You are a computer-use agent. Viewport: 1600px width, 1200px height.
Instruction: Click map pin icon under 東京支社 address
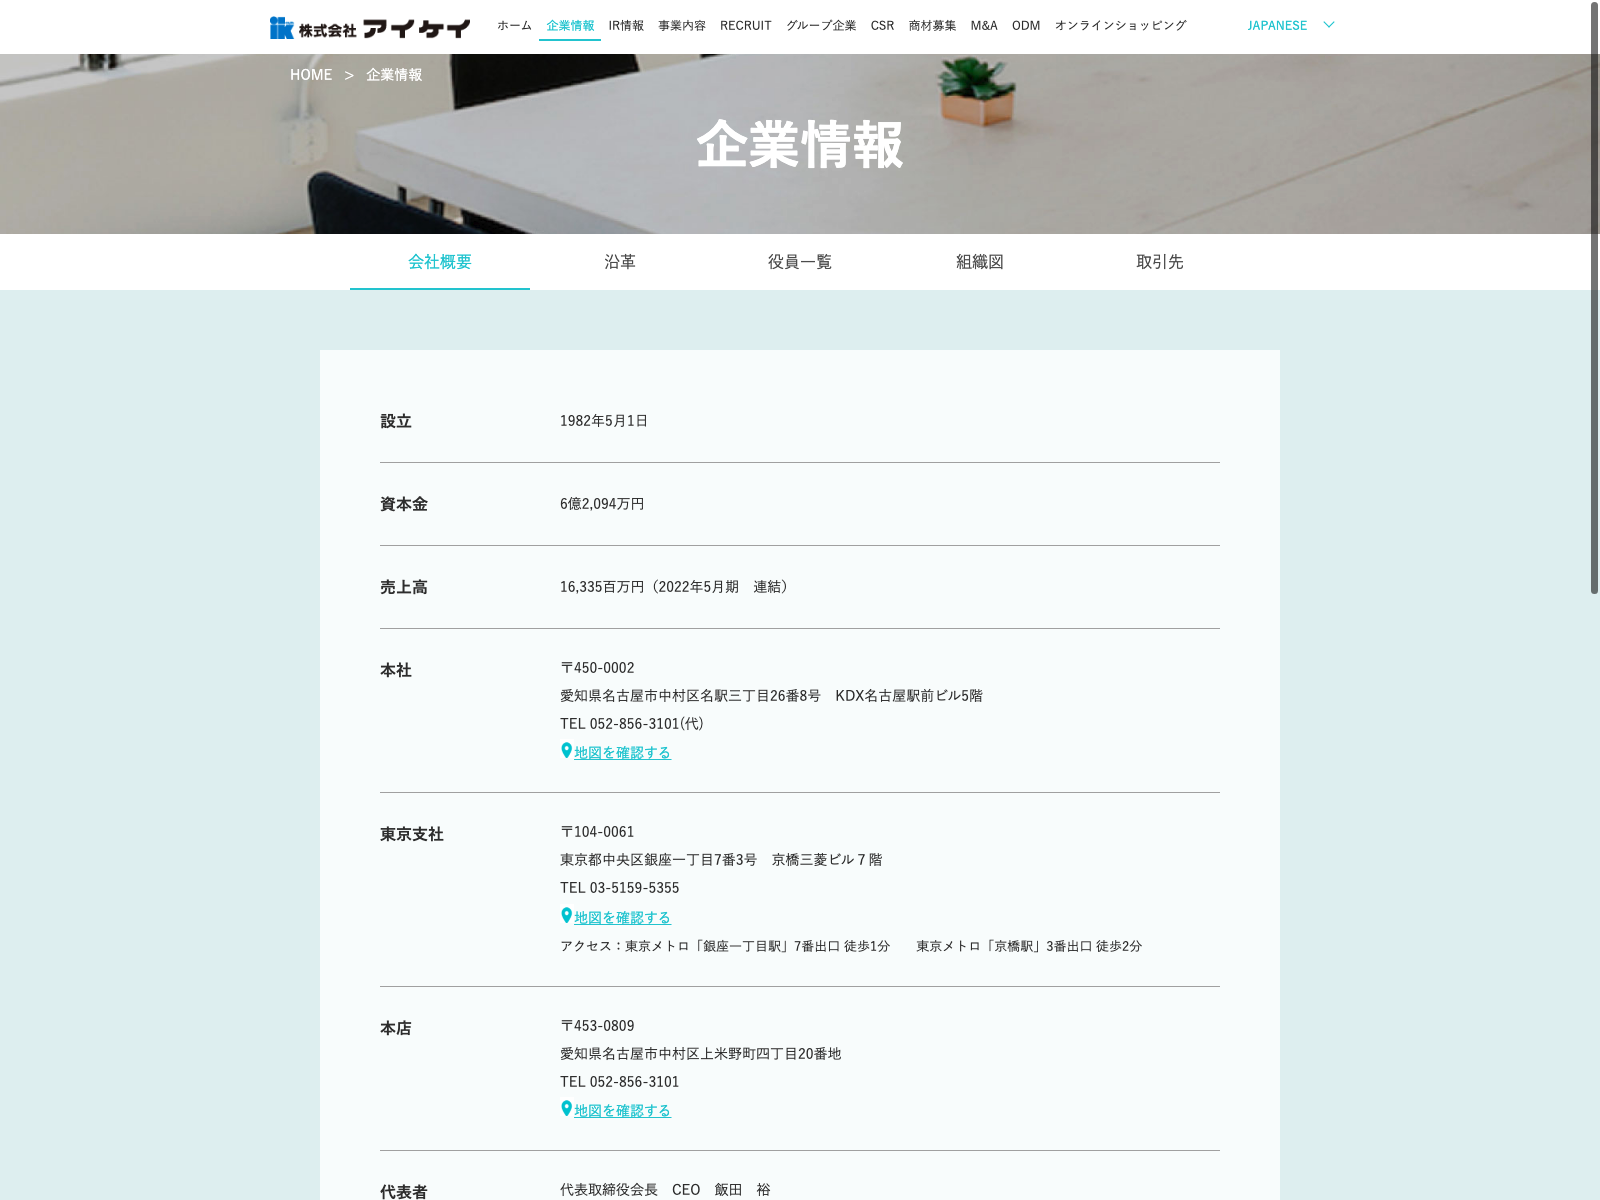(566, 916)
